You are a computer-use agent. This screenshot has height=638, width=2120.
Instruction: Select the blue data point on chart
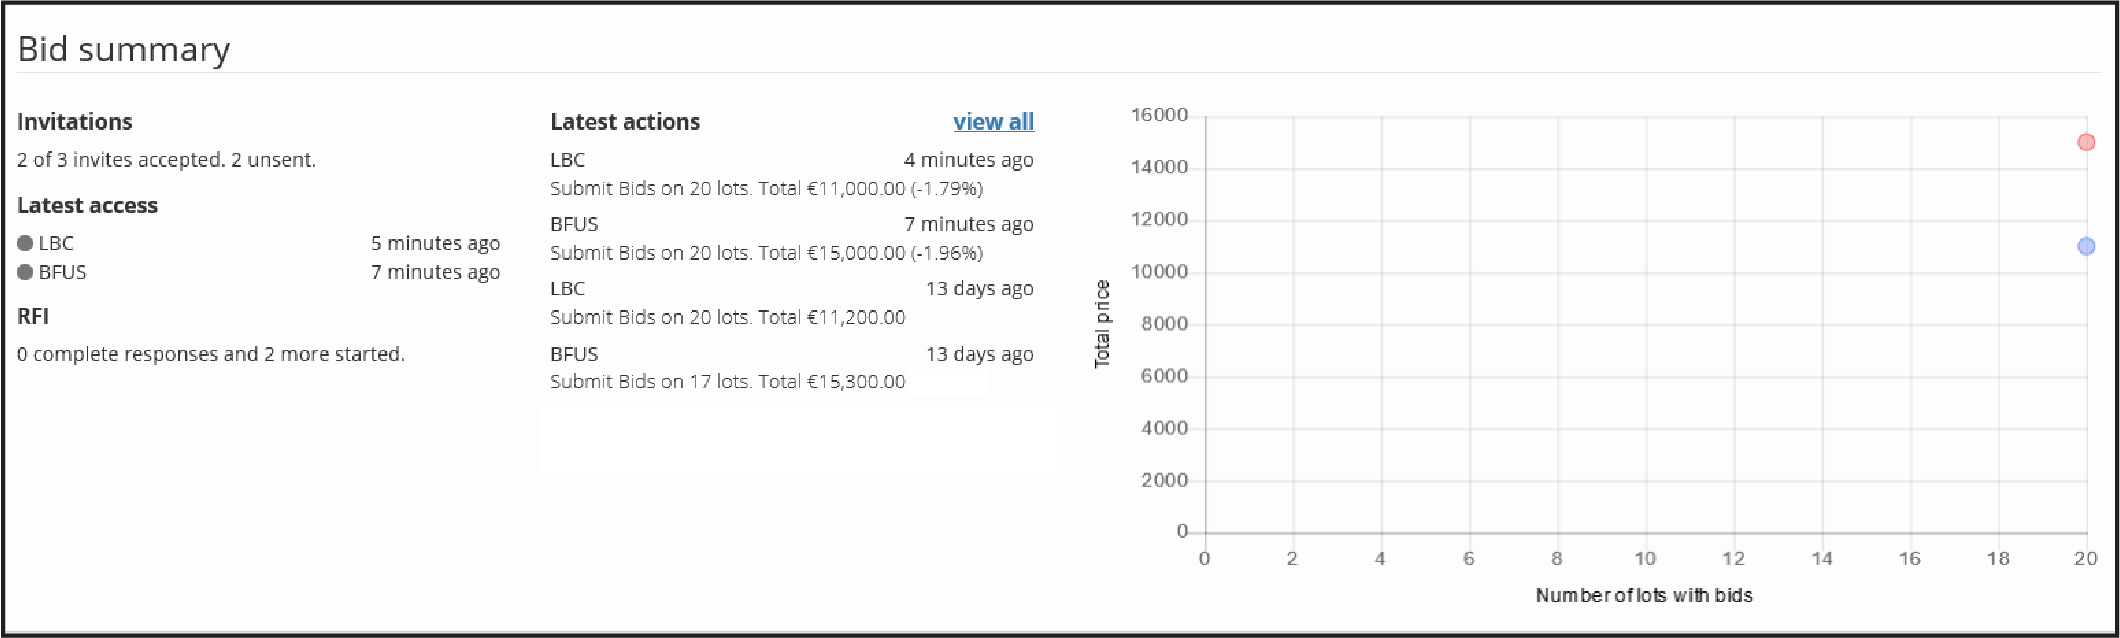(x=2086, y=246)
